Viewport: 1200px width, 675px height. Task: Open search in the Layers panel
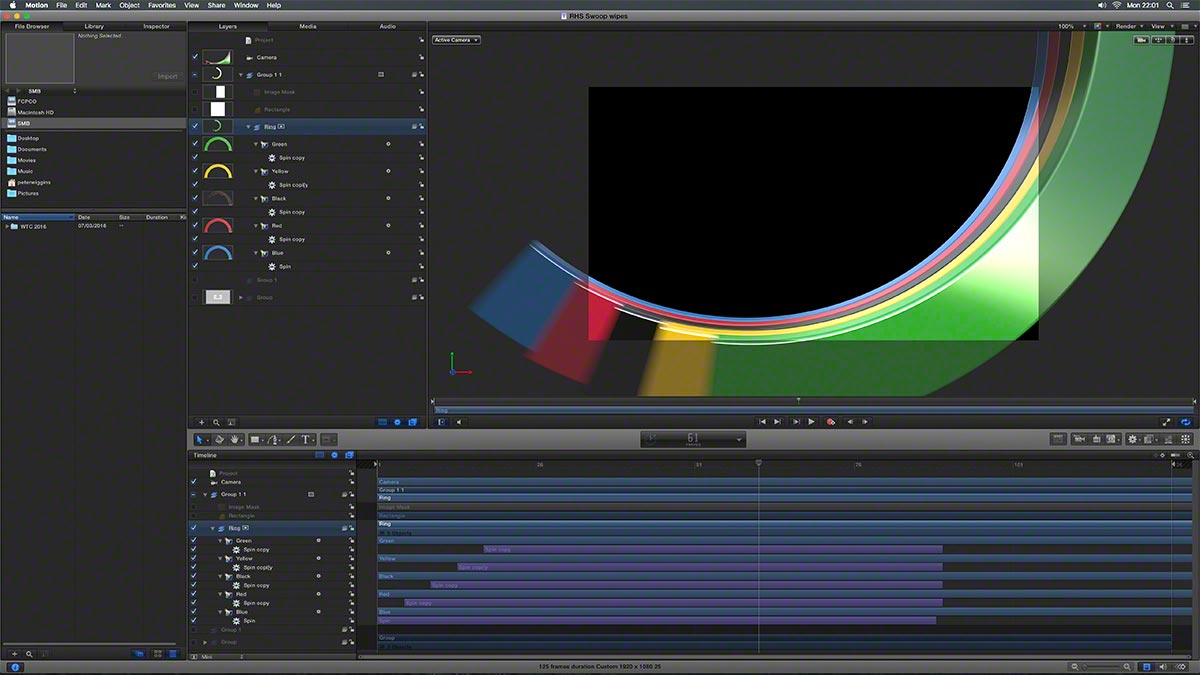tap(216, 422)
